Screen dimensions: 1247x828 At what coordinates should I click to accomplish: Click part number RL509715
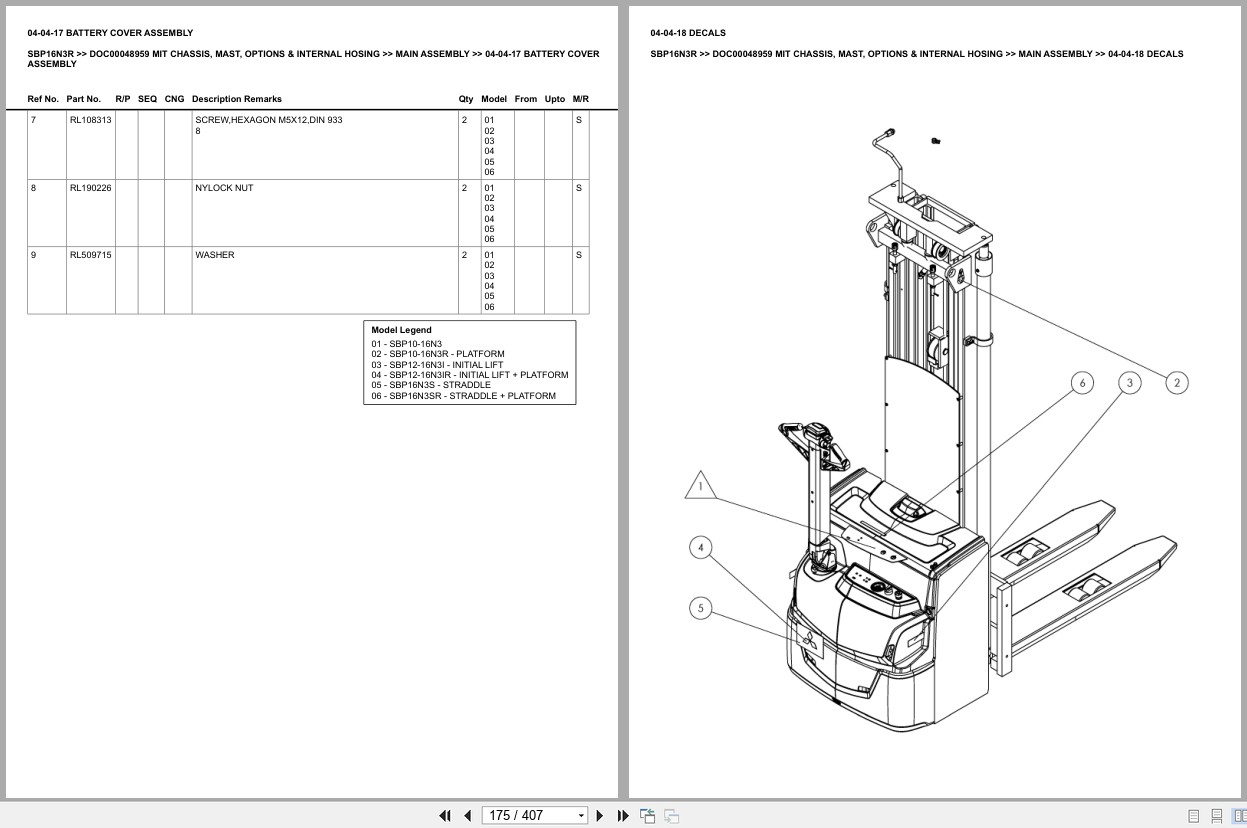(90, 255)
